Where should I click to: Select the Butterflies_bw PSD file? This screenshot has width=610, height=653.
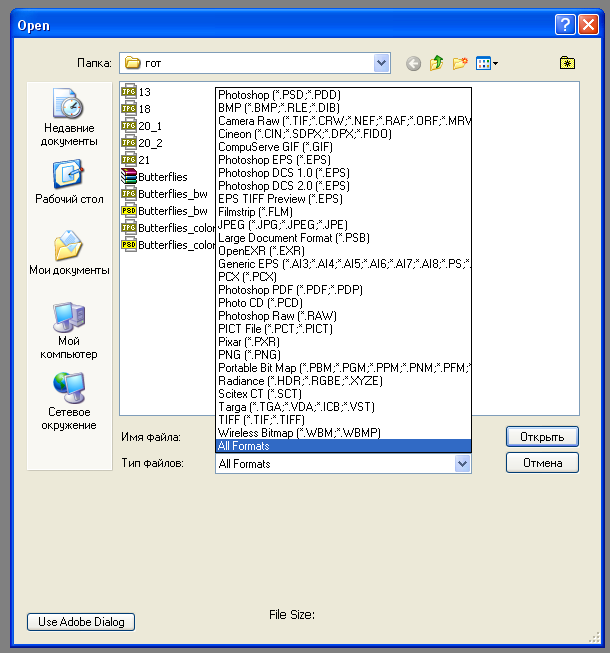164,211
